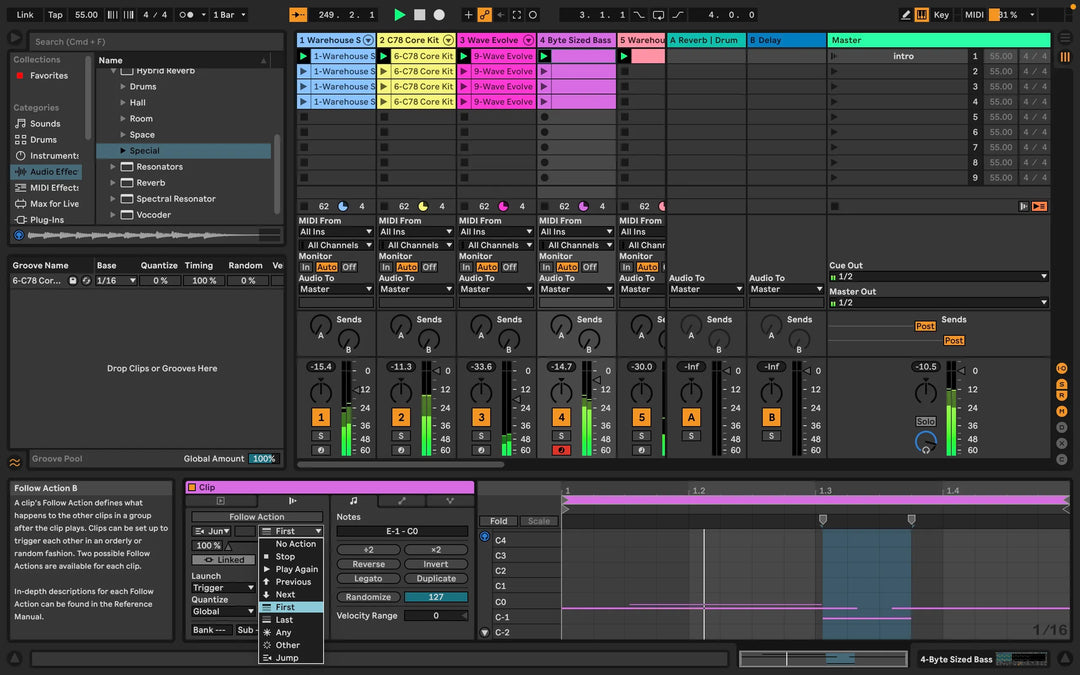Select Any in the follow action list
The height and width of the screenshot is (675, 1080).
click(x=284, y=632)
